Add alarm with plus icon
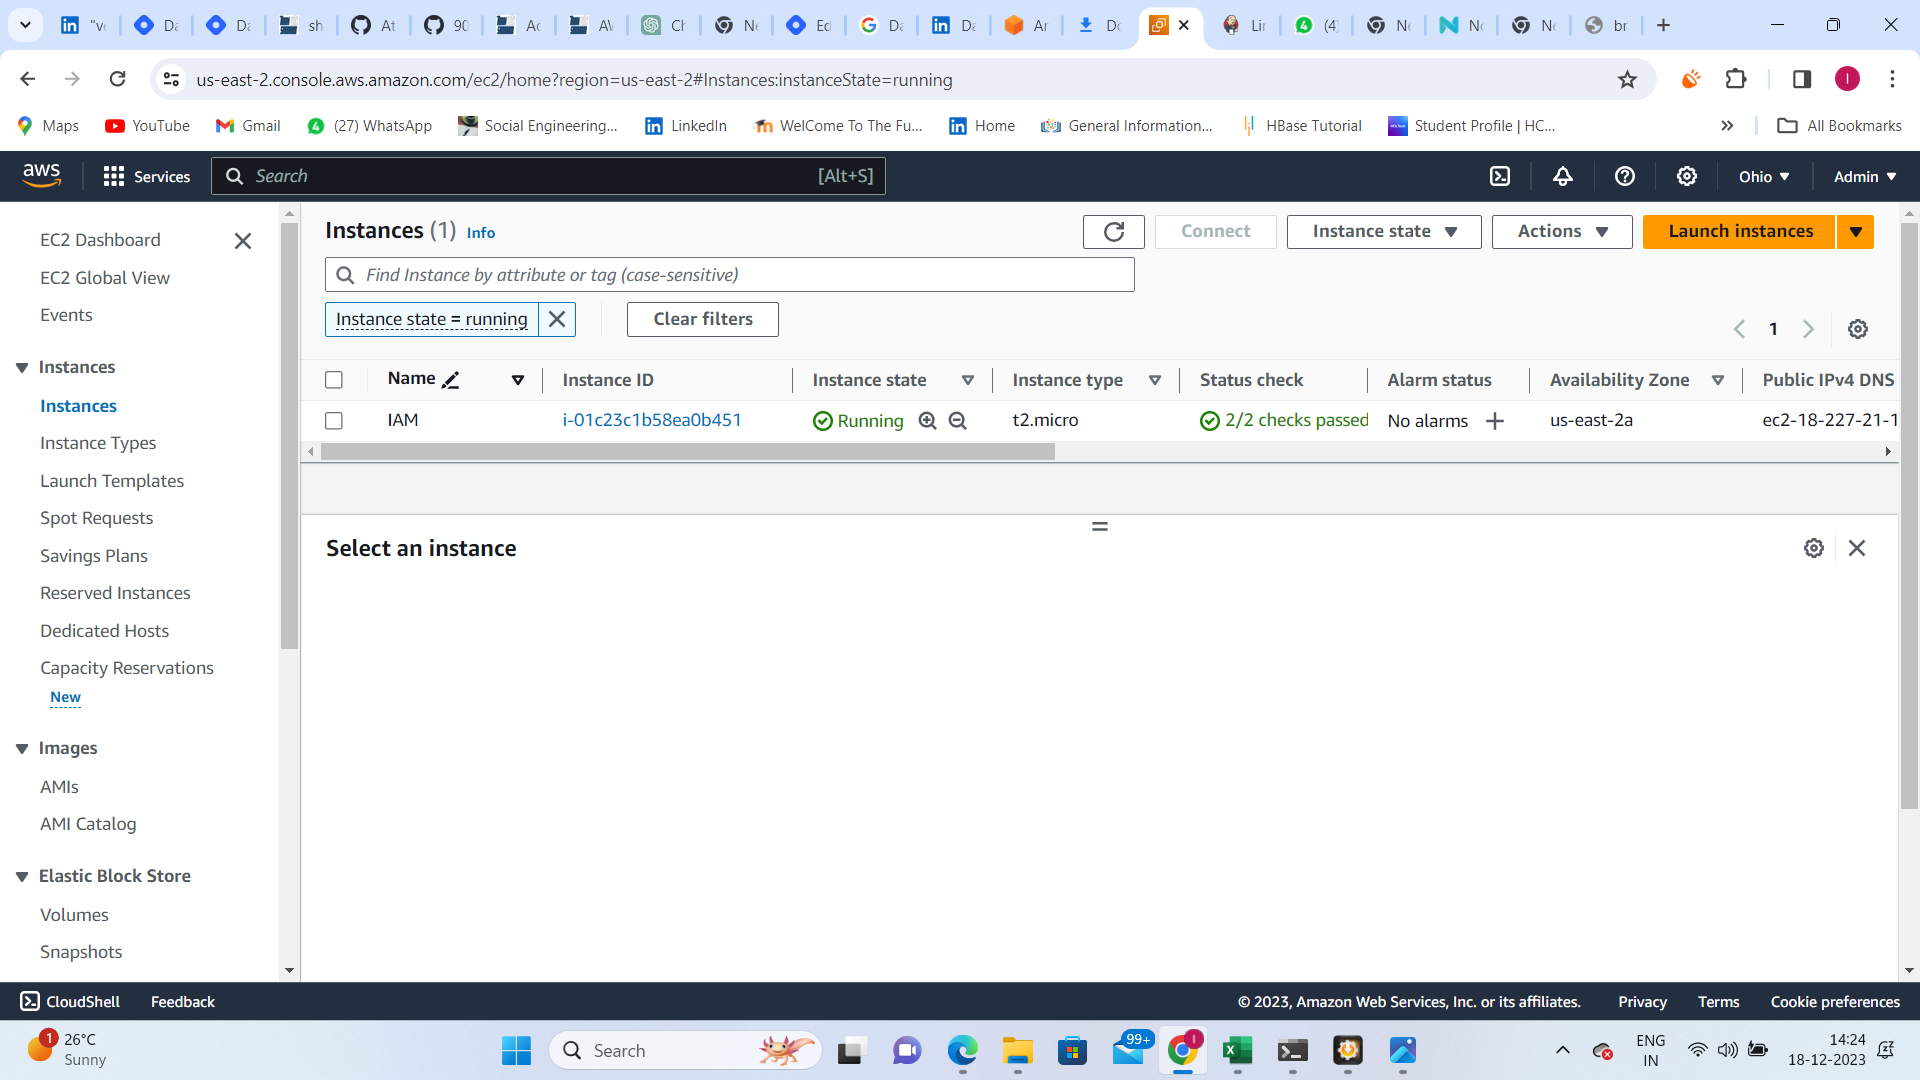This screenshot has height=1080, width=1920. (x=1495, y=421)
